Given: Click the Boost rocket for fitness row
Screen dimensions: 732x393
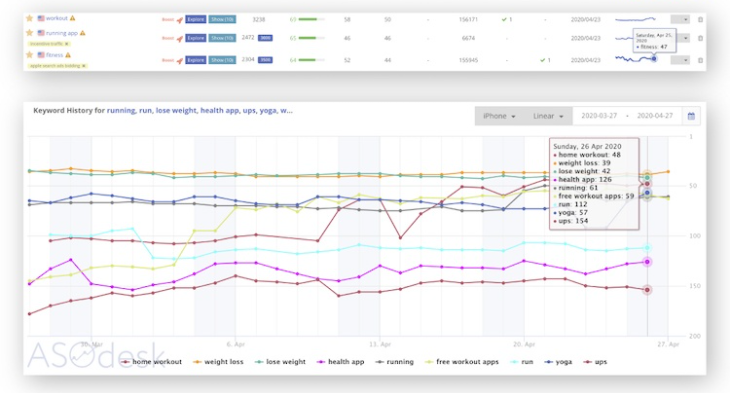Looking at the screenshot, I should (179, 60).
